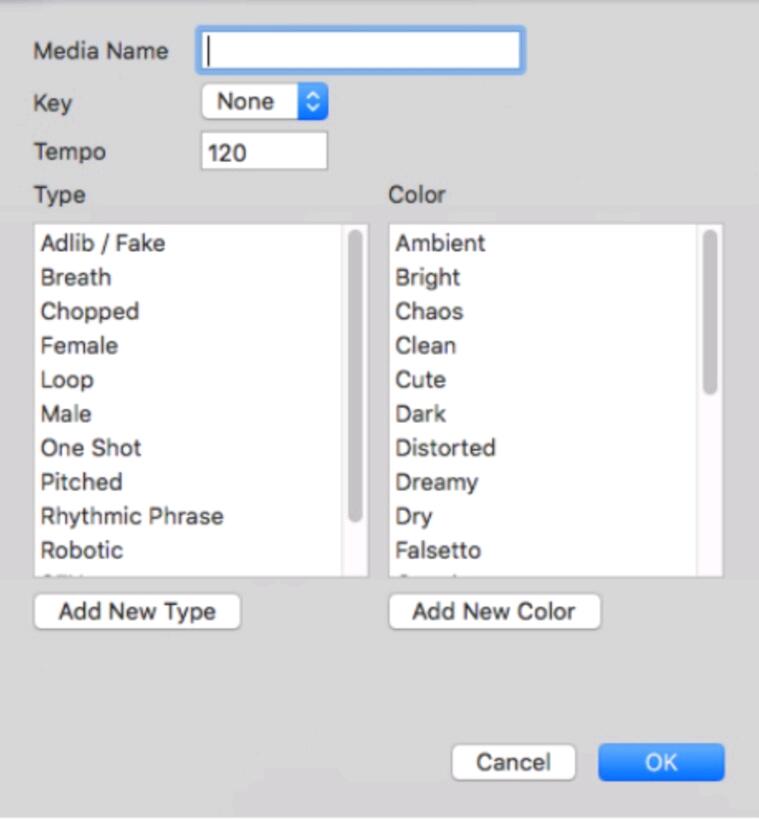Screen dimensions: 759x820
Task: Select 'Distorted' from Color list
Action: pos(445,448)
